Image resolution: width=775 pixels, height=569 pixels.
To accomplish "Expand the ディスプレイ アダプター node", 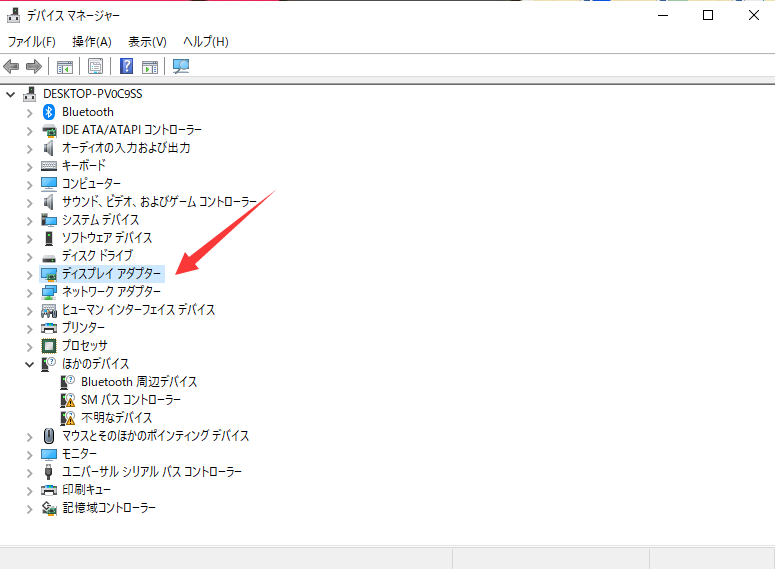I will point(29,274).
